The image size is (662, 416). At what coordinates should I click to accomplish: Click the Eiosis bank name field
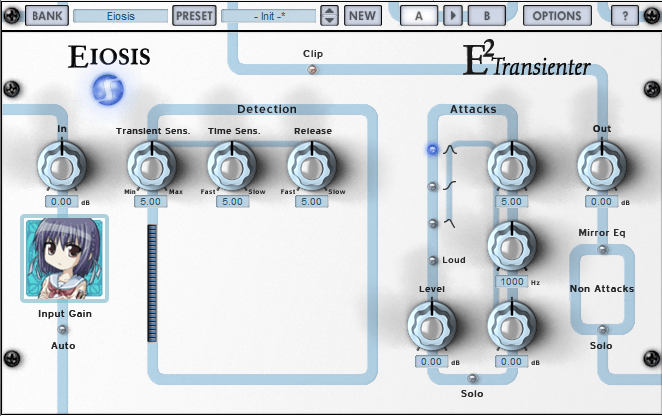pos(120,16)
